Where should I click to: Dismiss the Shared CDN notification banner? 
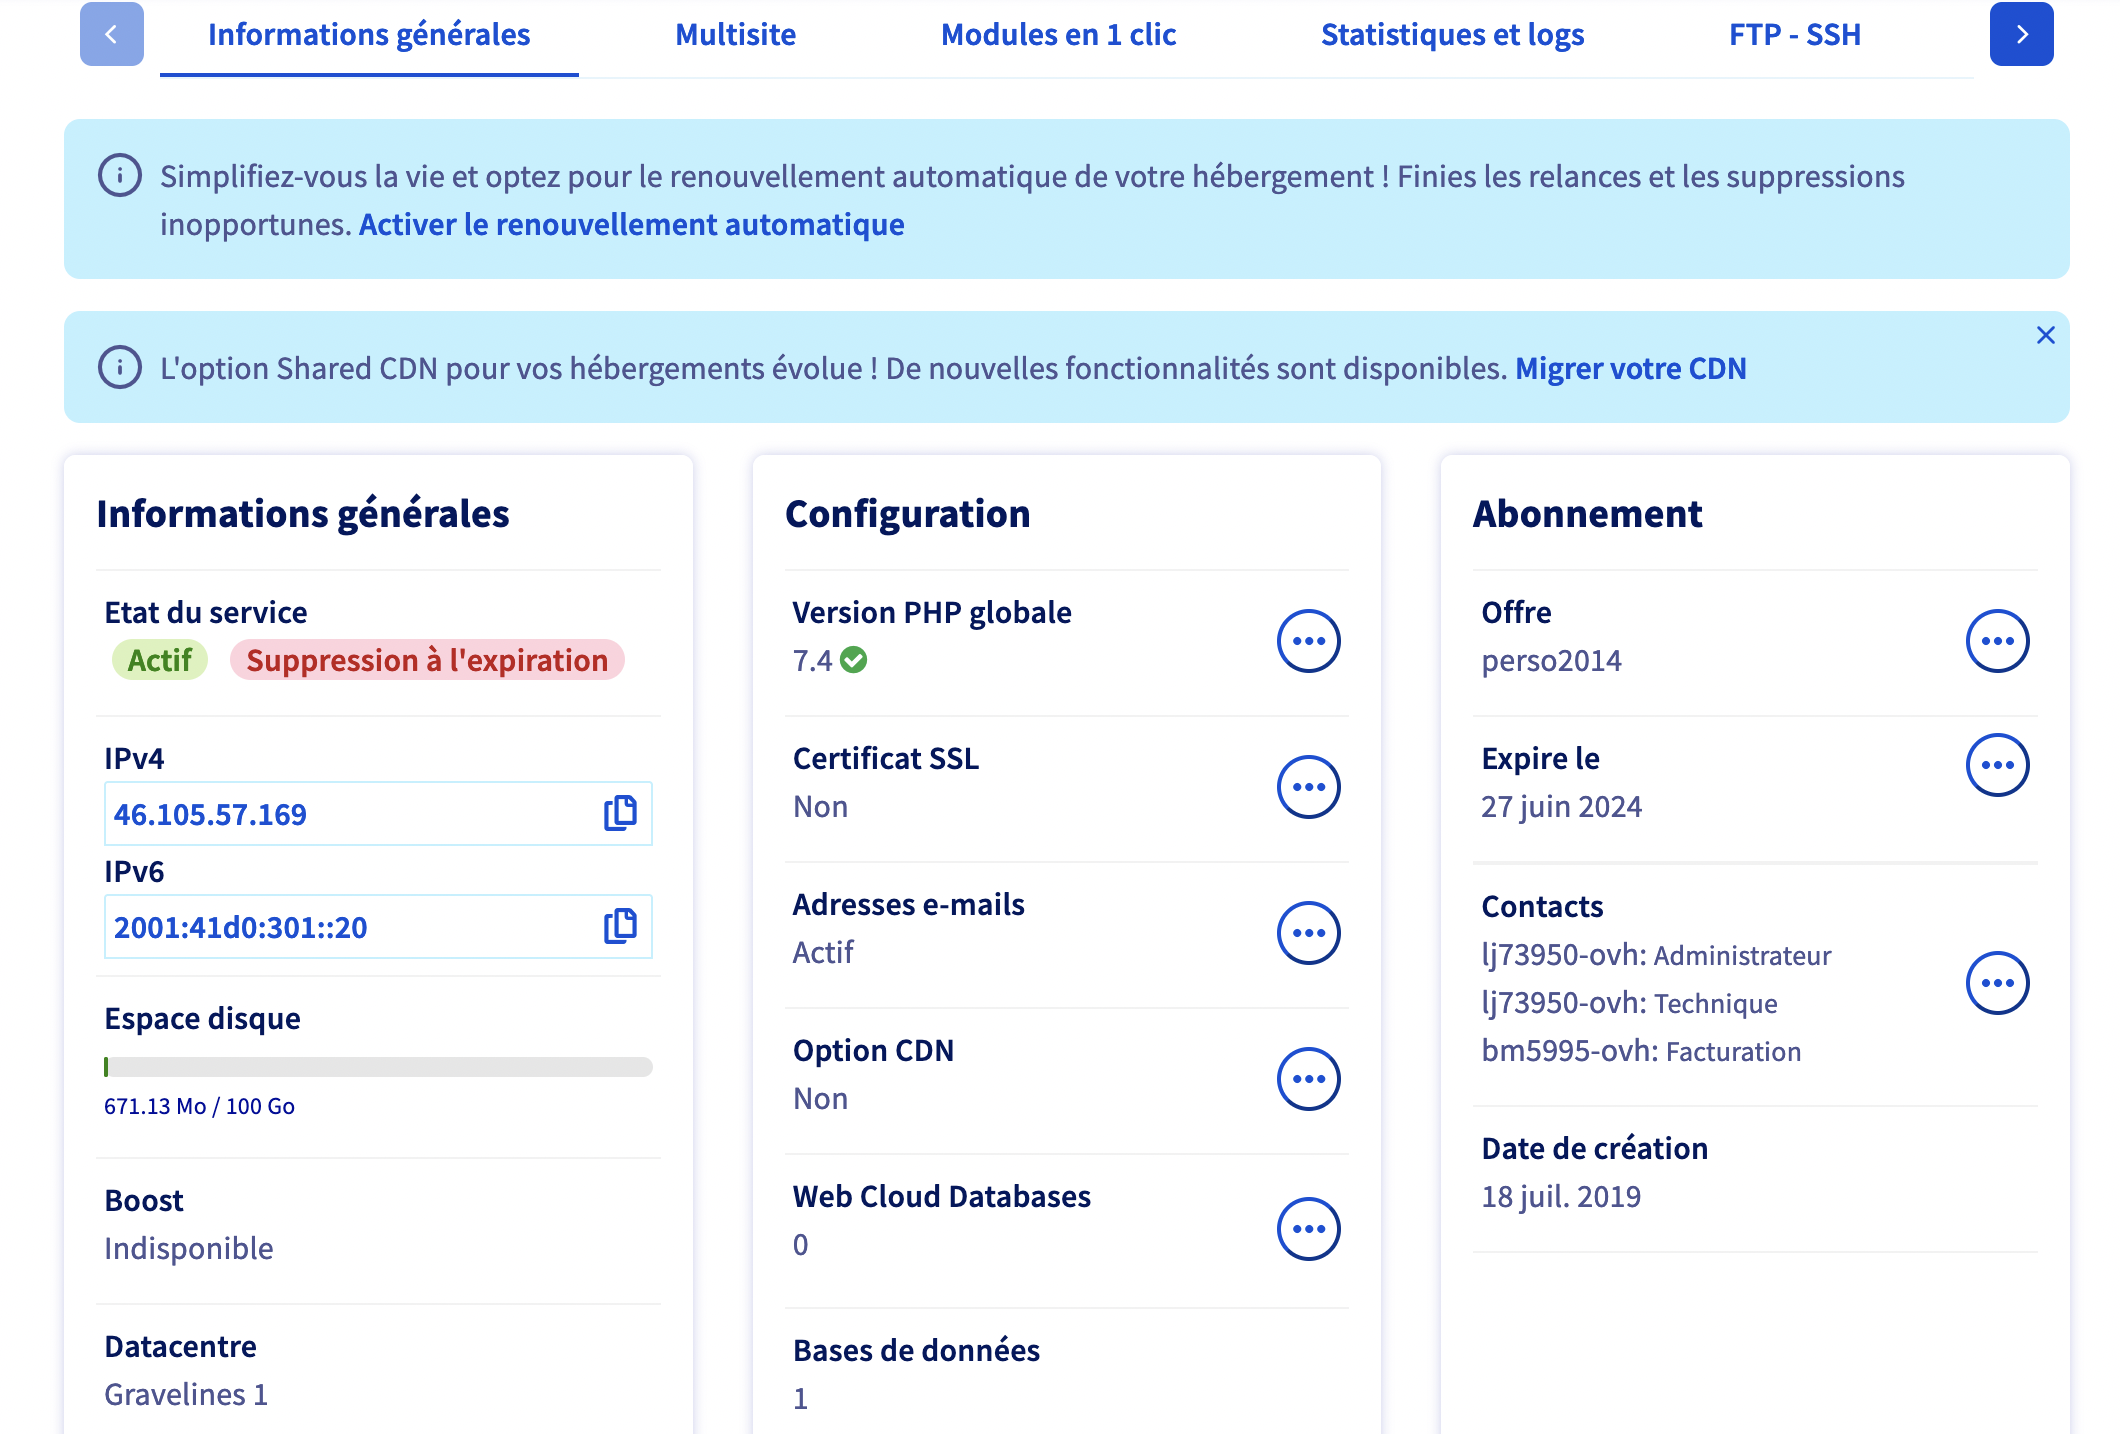(x=2045, y=335)
